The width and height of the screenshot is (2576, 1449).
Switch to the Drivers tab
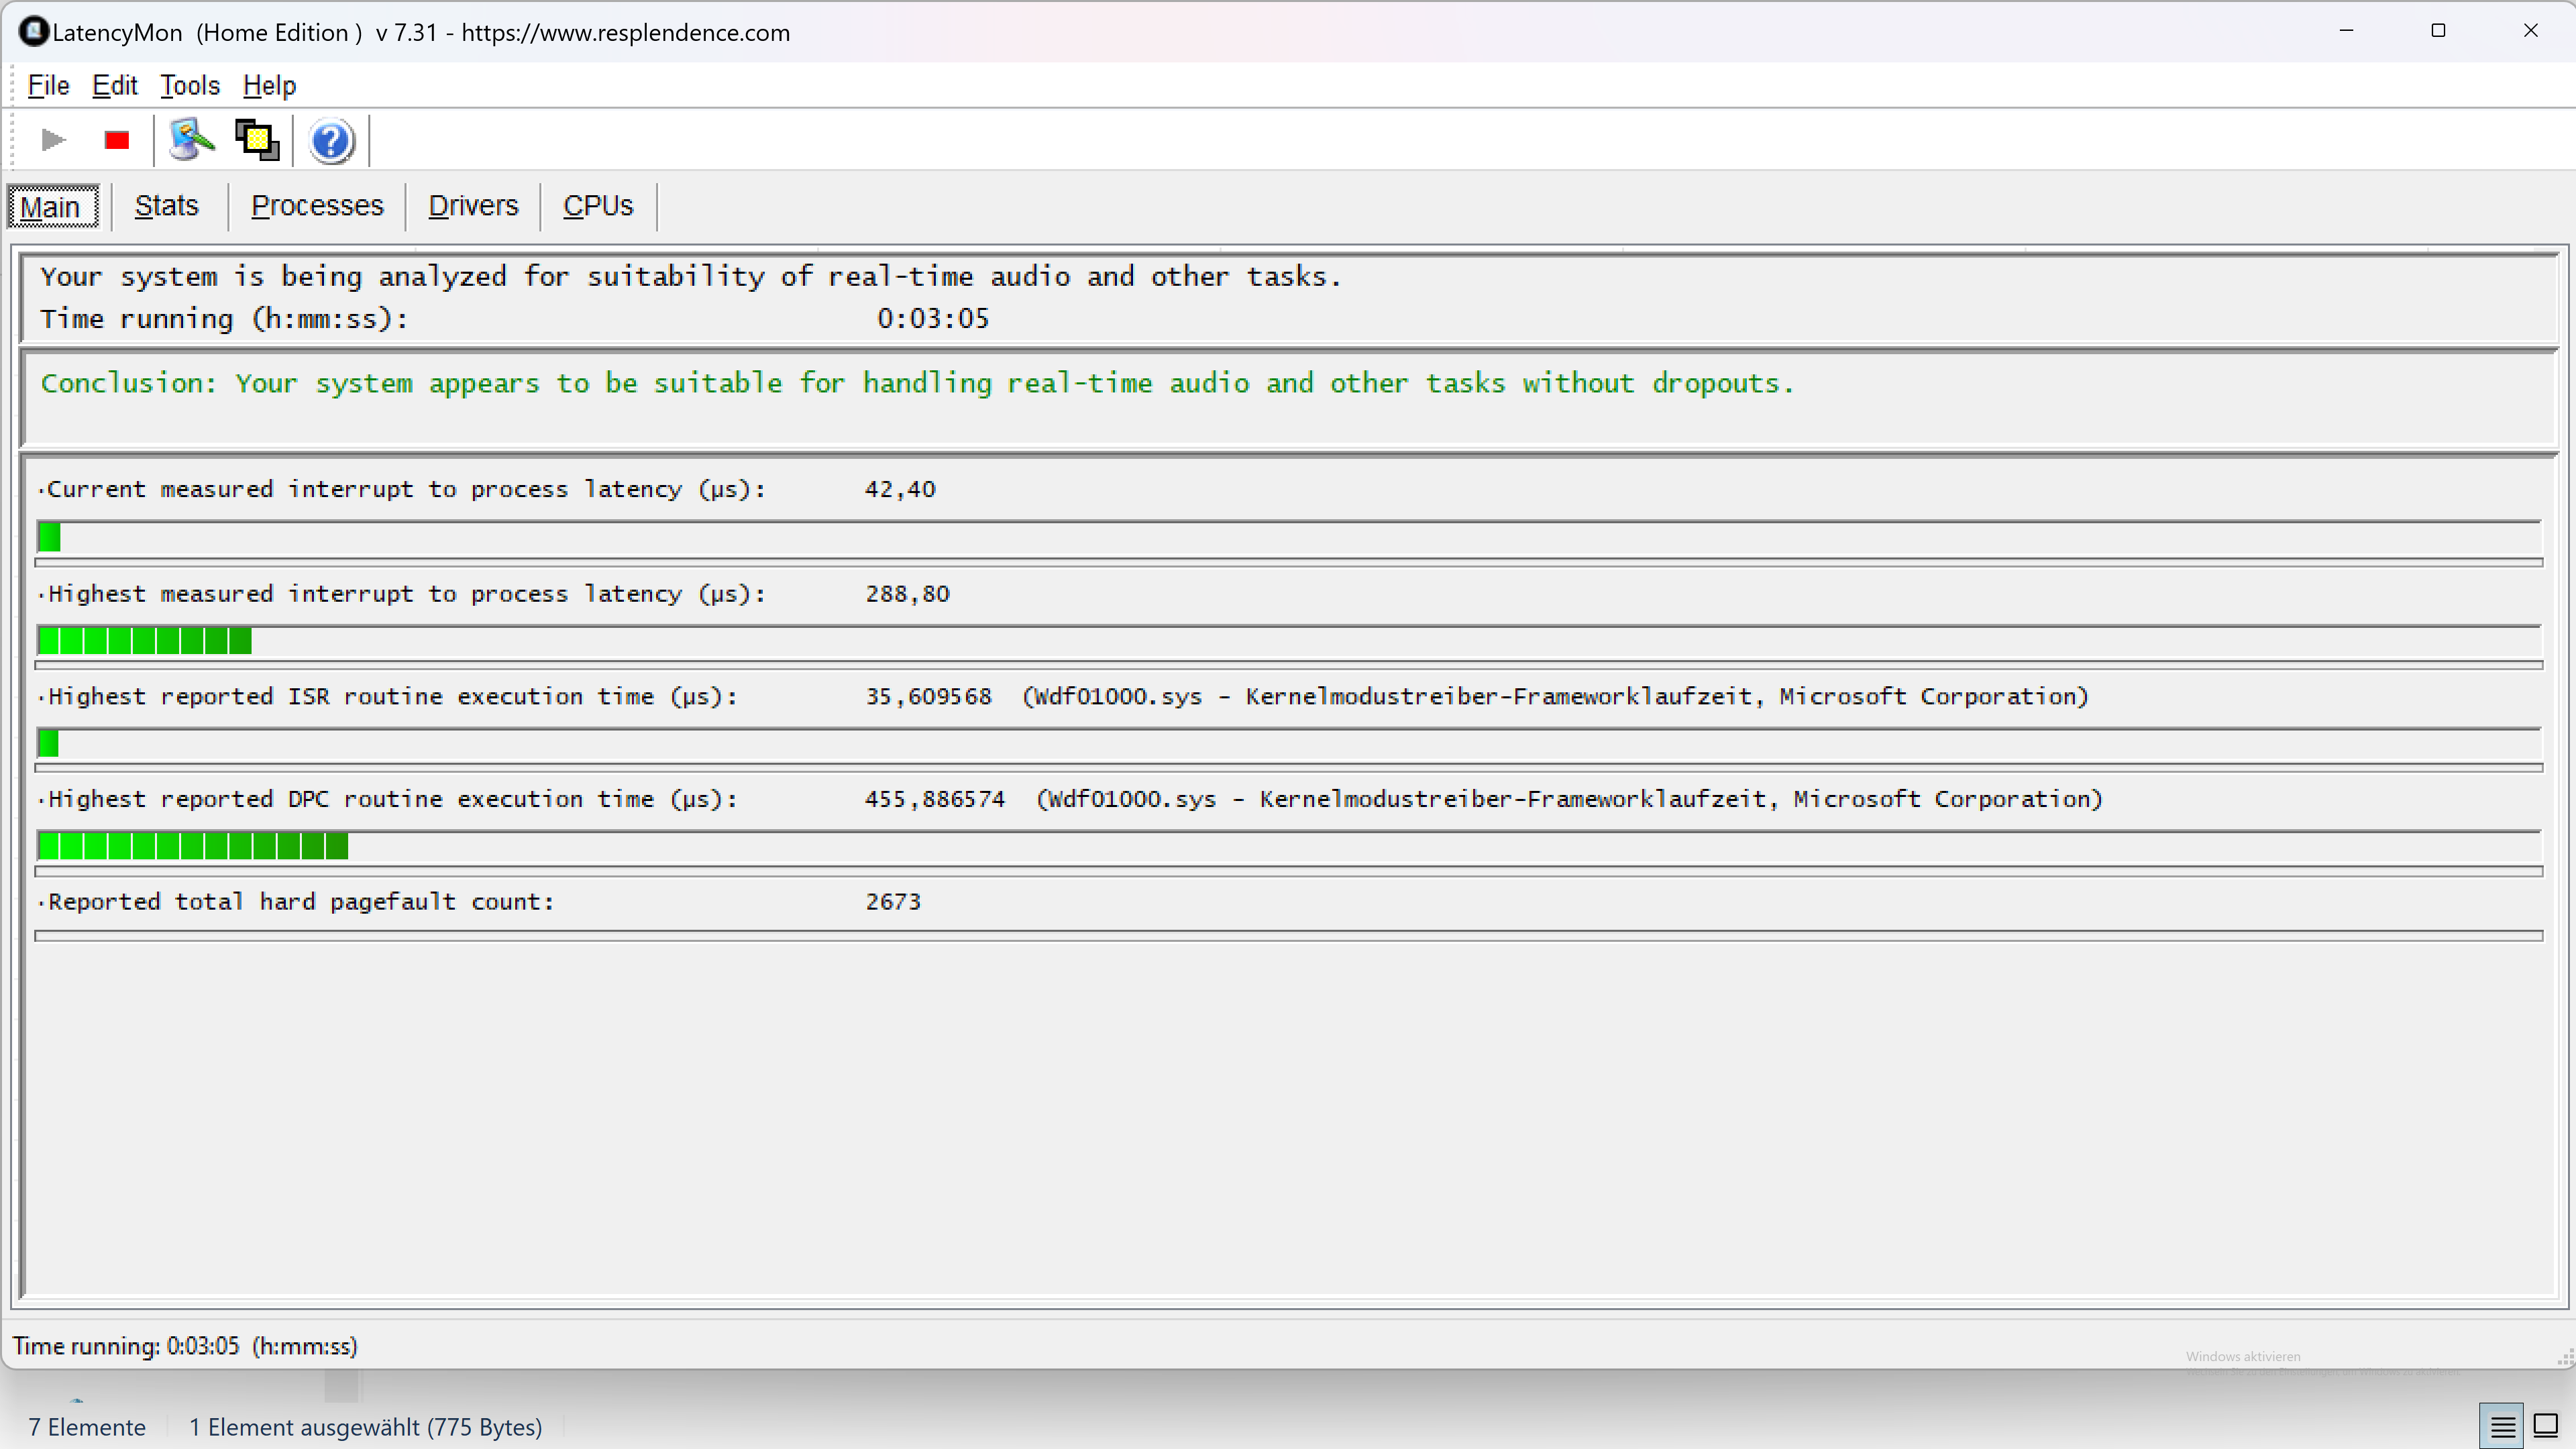[473, 206]
